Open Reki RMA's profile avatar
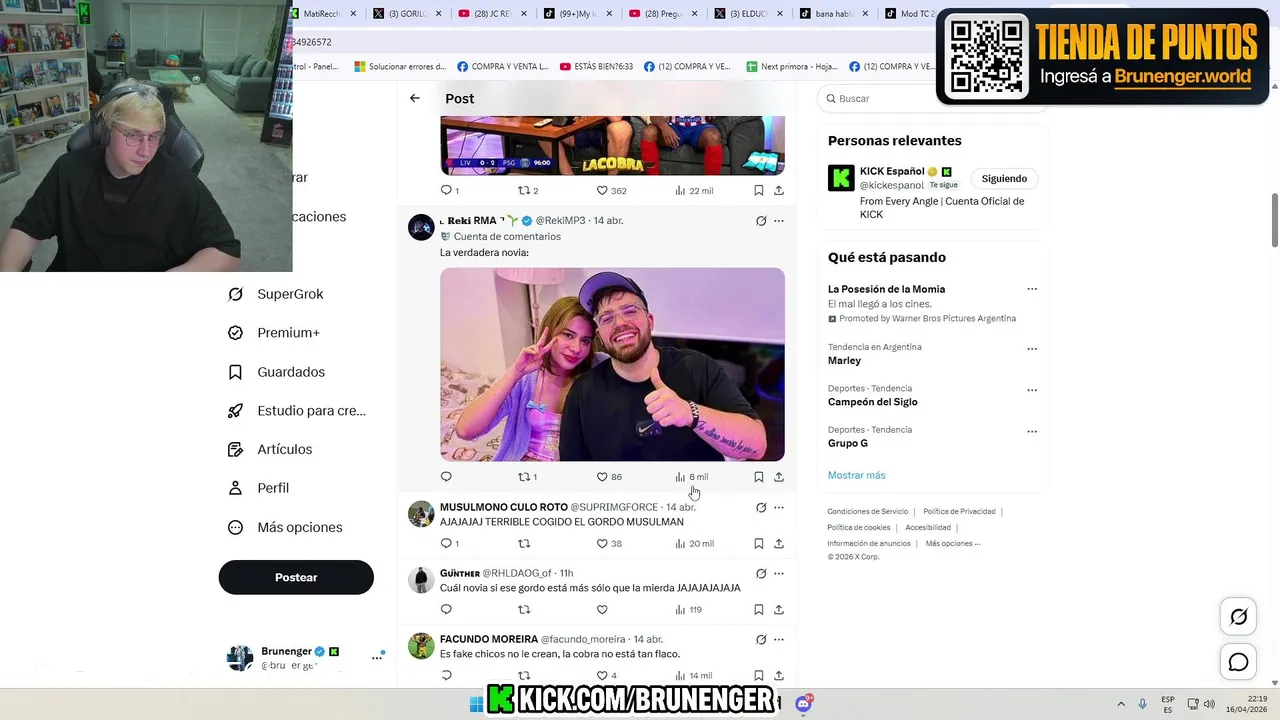The image size is (1280, 720). (x=421, y=227)
